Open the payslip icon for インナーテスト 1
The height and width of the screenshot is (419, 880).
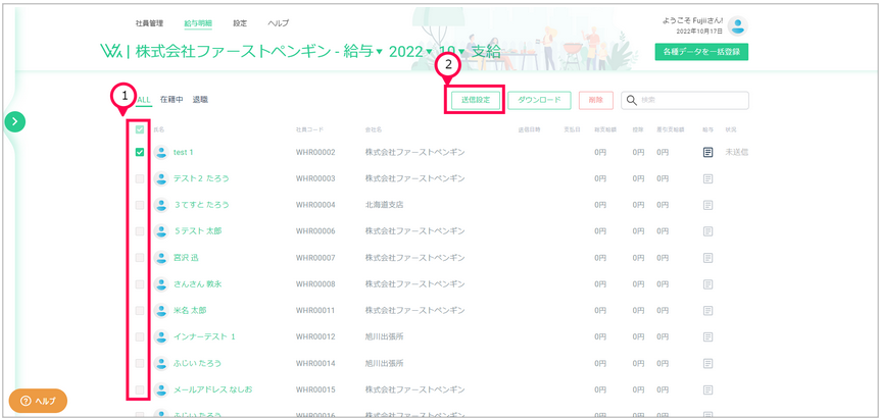(708, 337)
